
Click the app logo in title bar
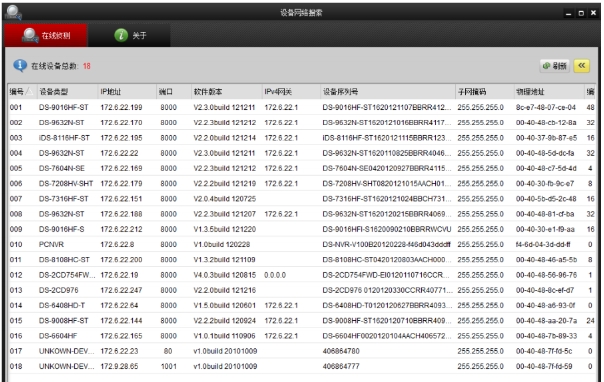(x=13, y=12)
